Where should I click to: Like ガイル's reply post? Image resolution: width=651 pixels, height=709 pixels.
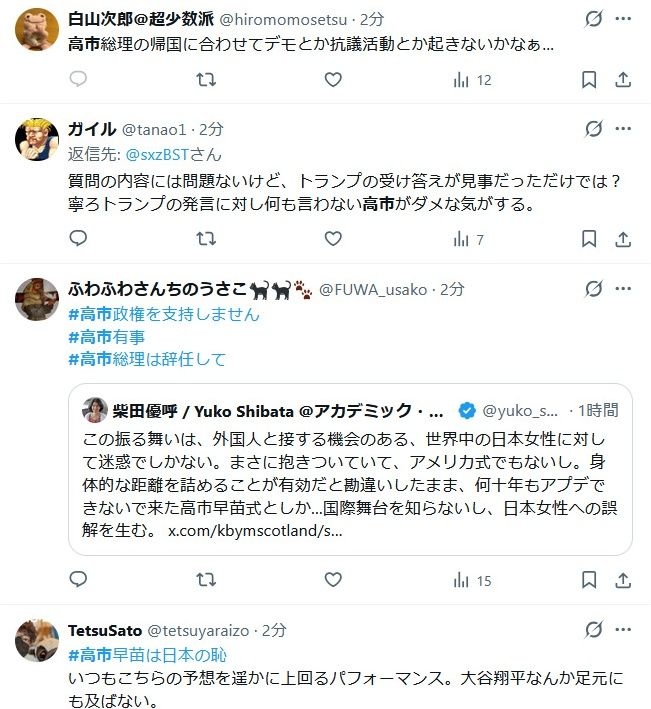(x=333, y=239)
